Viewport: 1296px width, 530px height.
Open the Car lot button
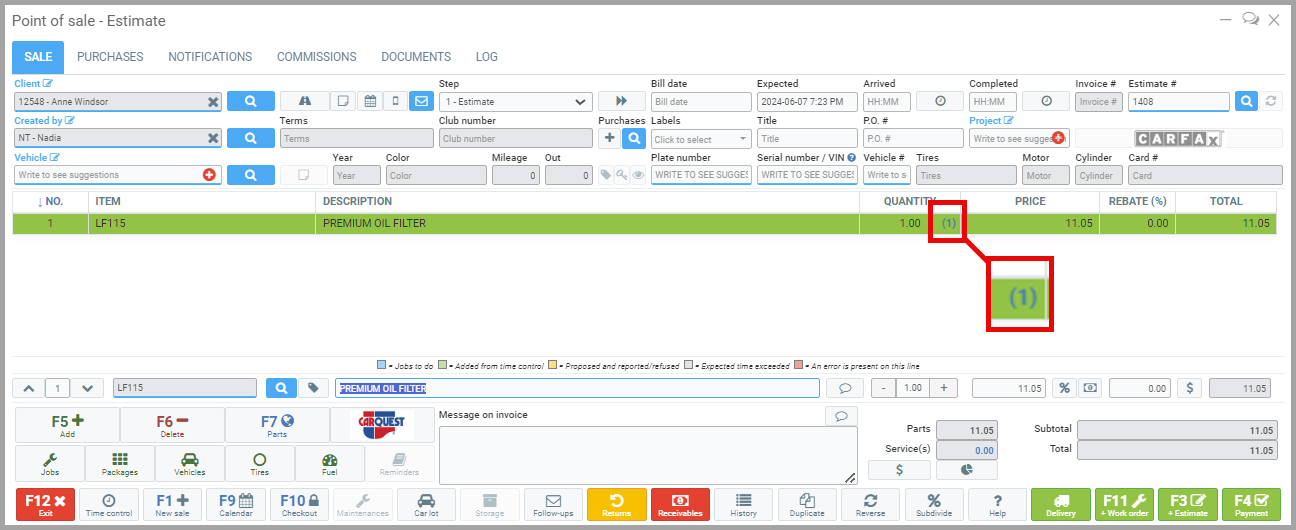tap(426, 504)
